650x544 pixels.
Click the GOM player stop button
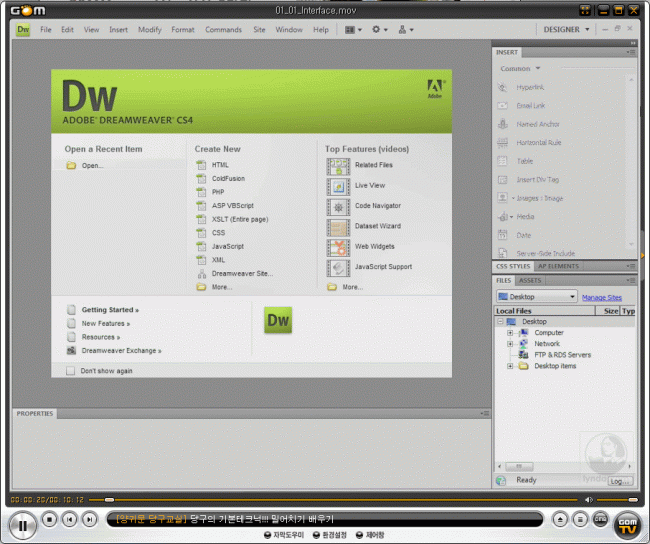[x=49, y=519]
